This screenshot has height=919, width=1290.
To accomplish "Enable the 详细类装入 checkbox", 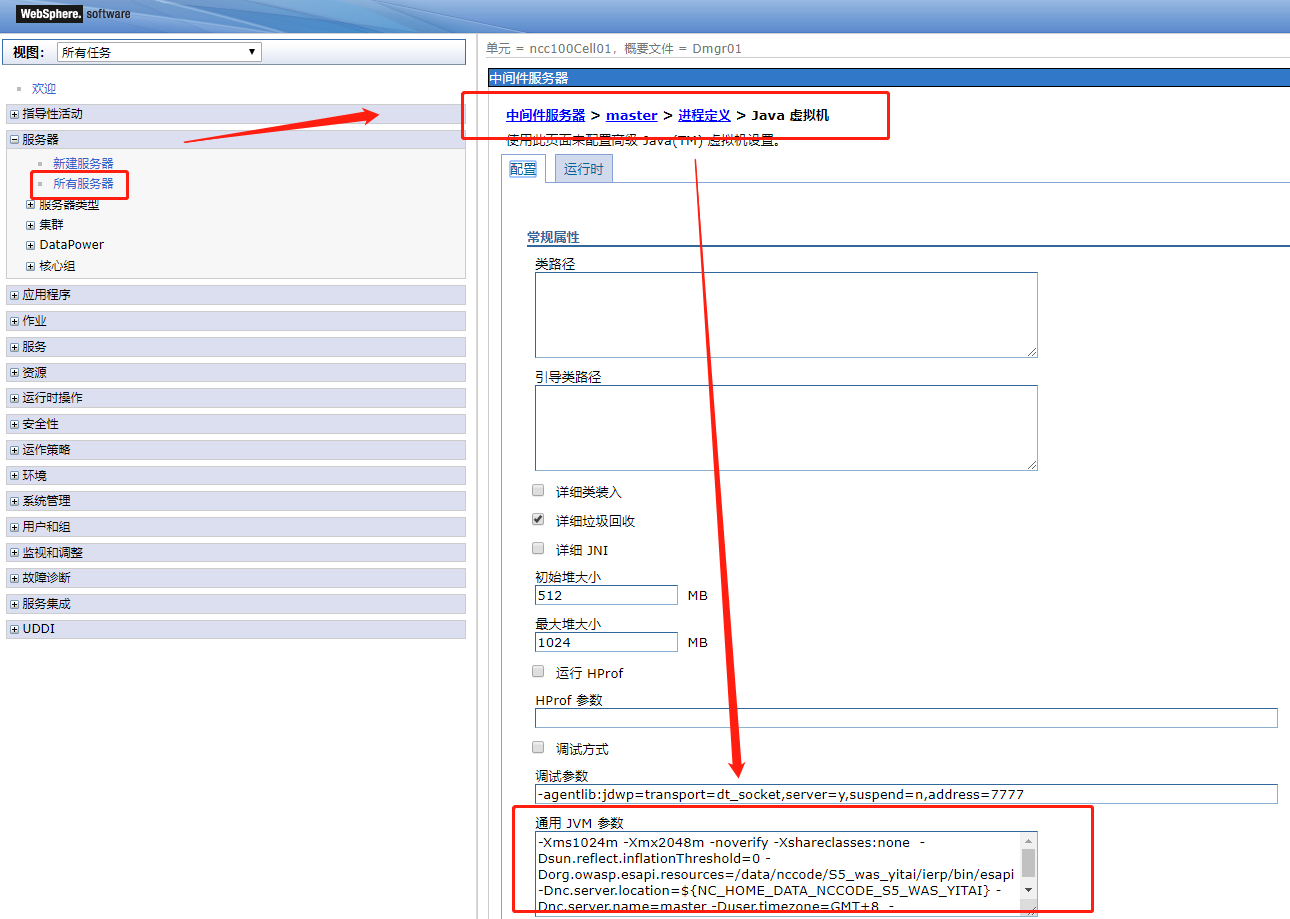I will [x=538, y=491].
